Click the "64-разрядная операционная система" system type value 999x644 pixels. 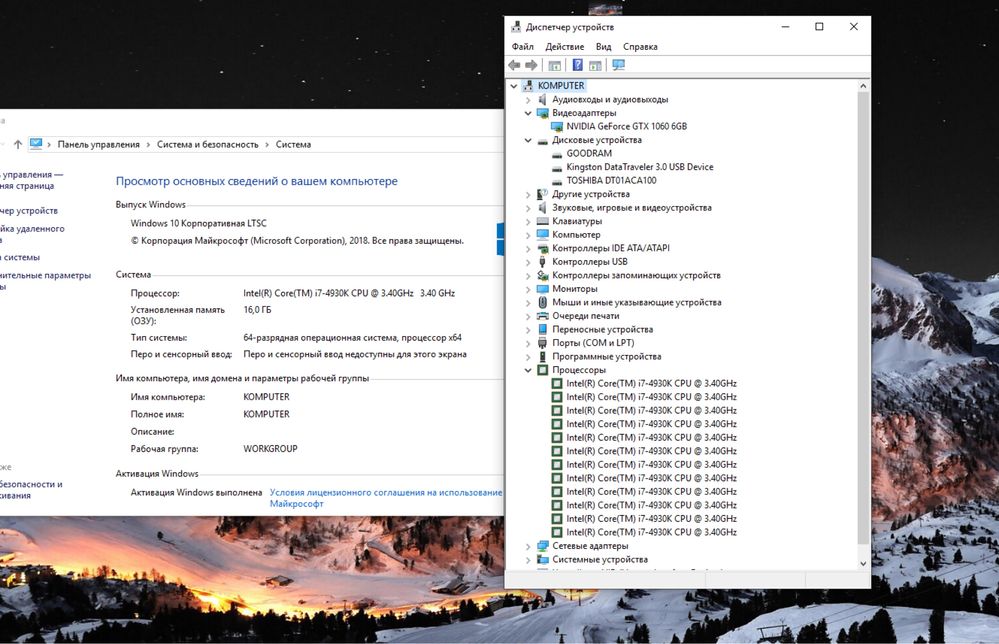tap(352, 338)
